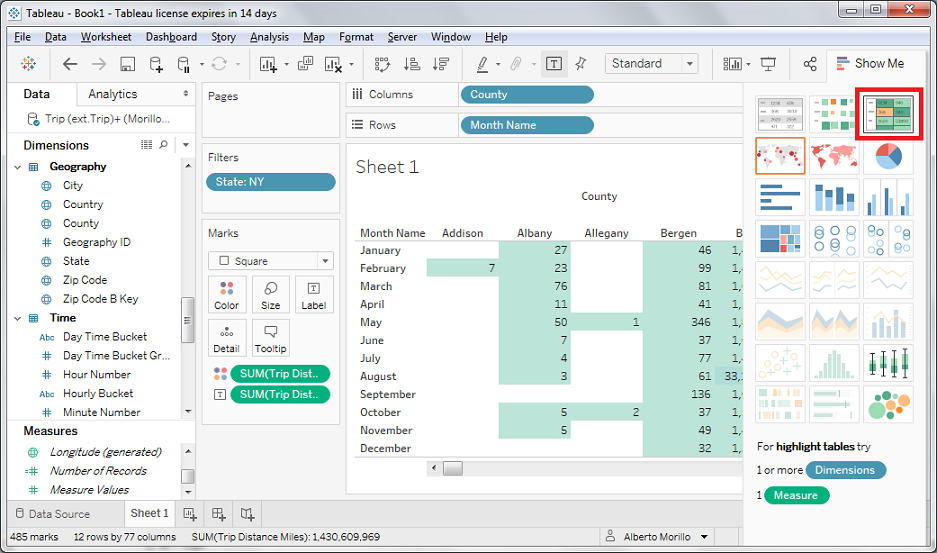The image size is (937, 553).
Task: Open the Data pane tab options arrows
Action: tap(186, 94)
